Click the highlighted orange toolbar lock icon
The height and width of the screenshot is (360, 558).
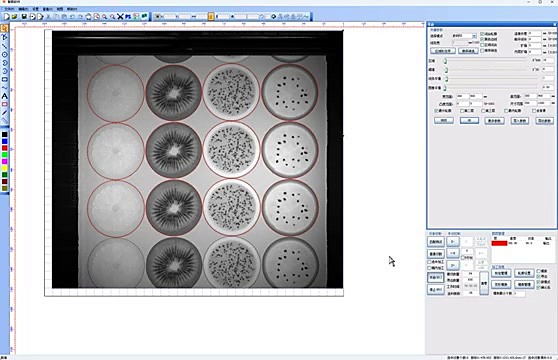click(x=211, y=16)
